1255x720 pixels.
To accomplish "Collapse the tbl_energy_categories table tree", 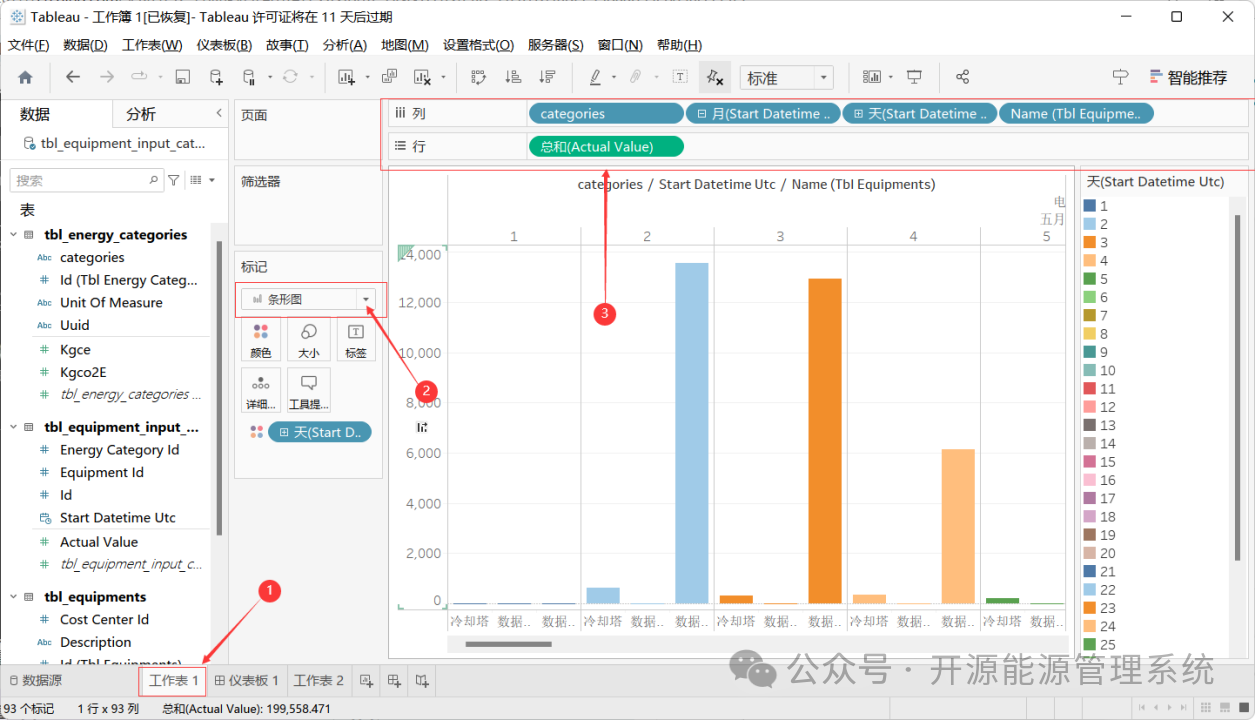I will (14, 235).
